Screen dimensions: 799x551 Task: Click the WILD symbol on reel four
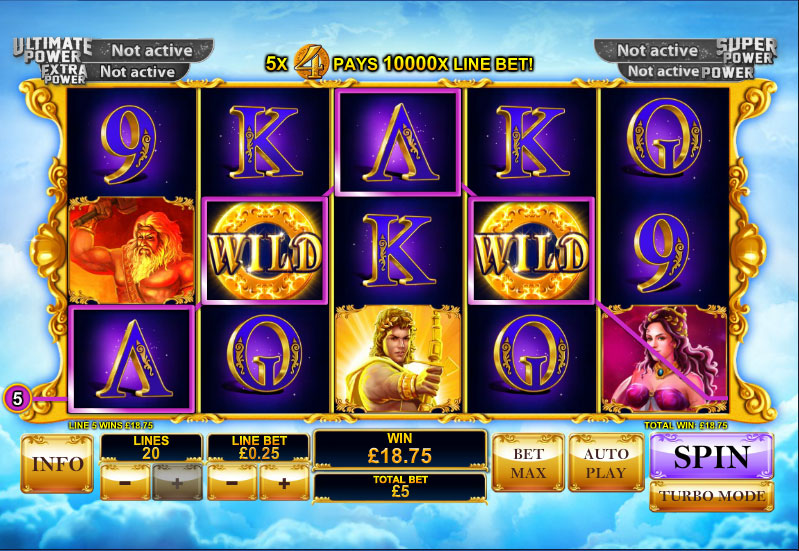point(531,251)
